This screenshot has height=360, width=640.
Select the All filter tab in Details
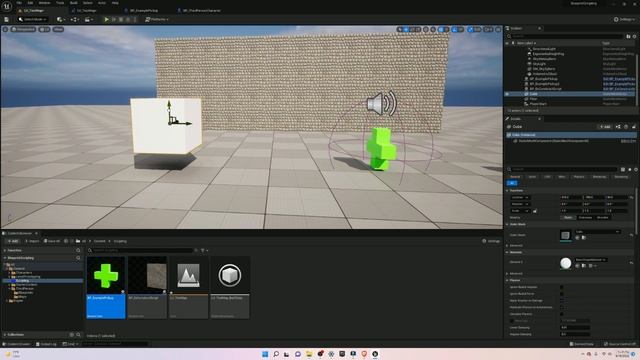(511, 183)
